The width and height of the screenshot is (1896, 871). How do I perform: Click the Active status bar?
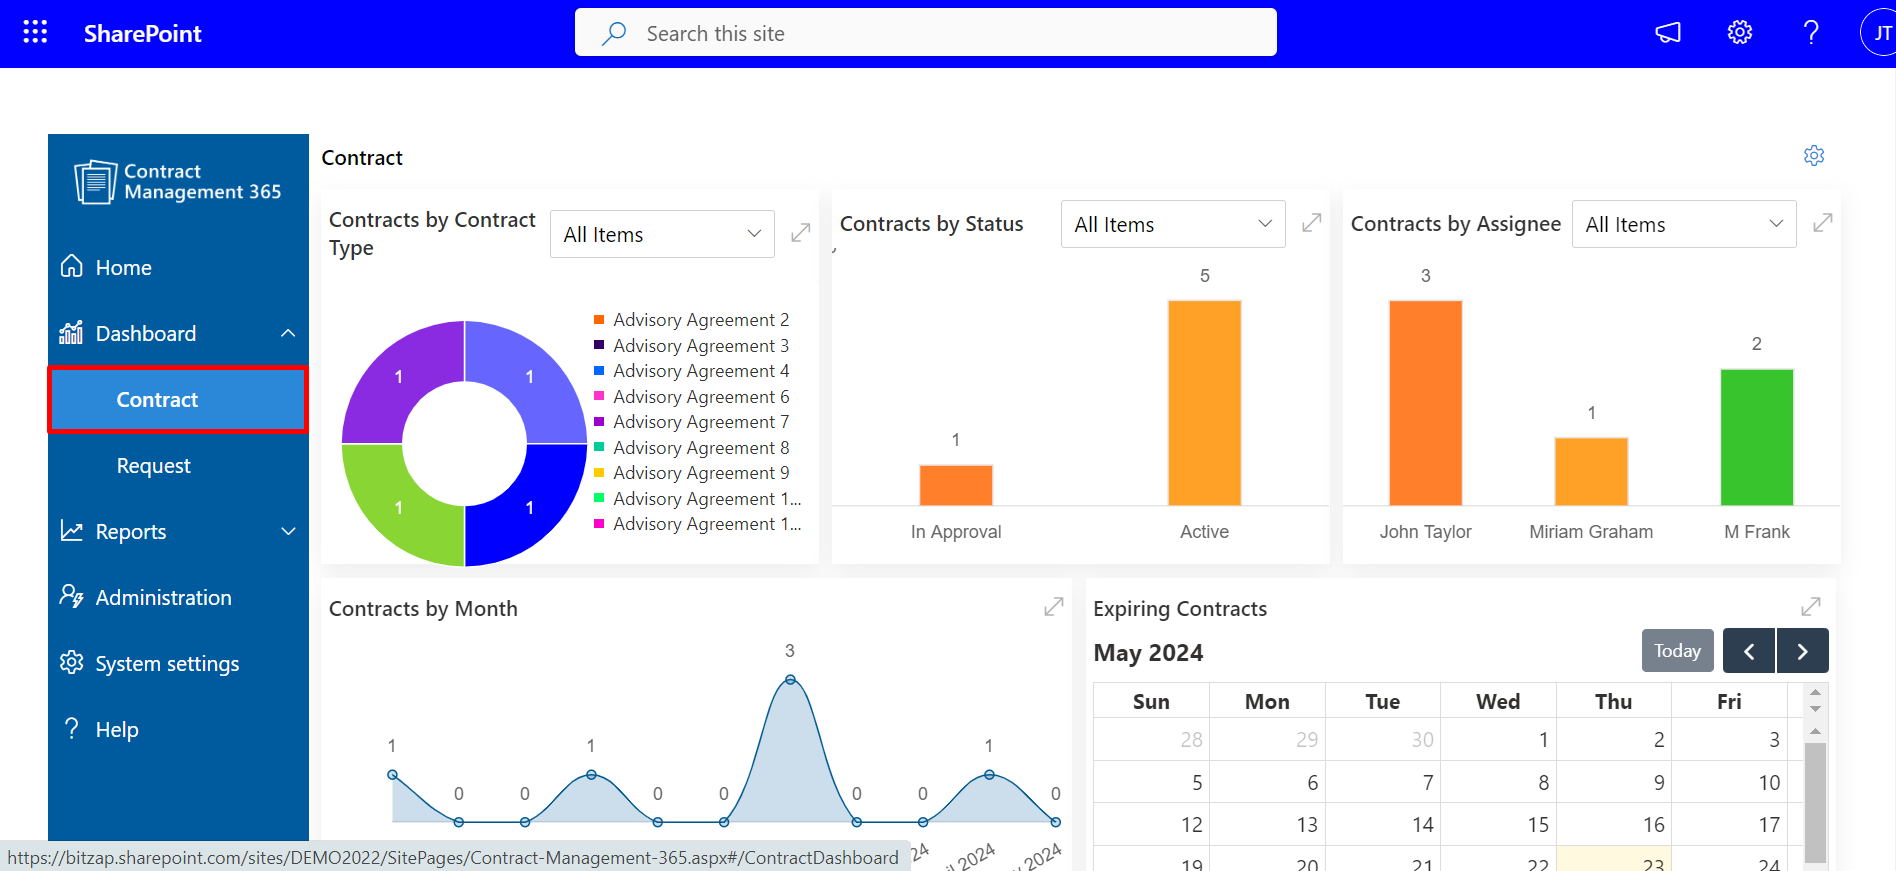(x=1205, y=403)
